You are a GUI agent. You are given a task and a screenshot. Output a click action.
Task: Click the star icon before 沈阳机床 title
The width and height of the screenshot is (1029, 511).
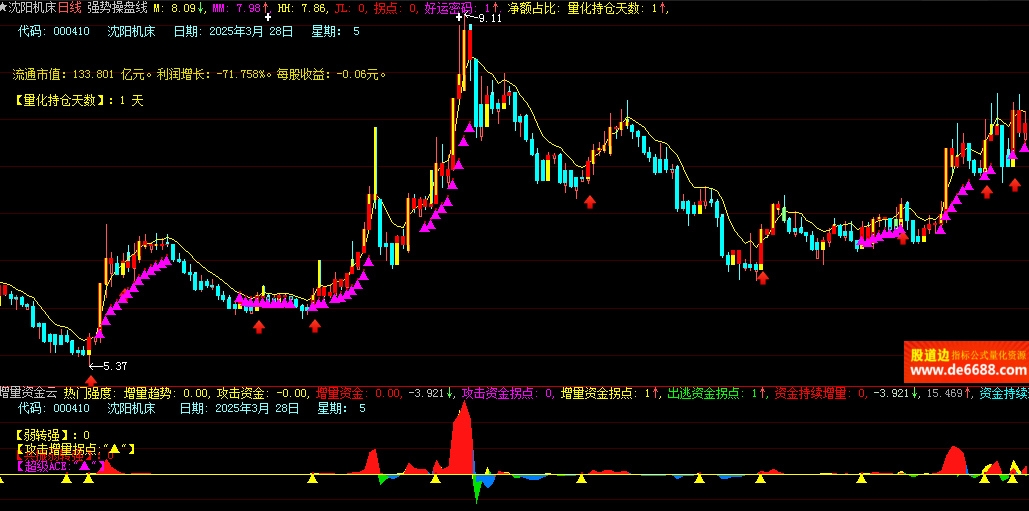(x=4, y=8)
